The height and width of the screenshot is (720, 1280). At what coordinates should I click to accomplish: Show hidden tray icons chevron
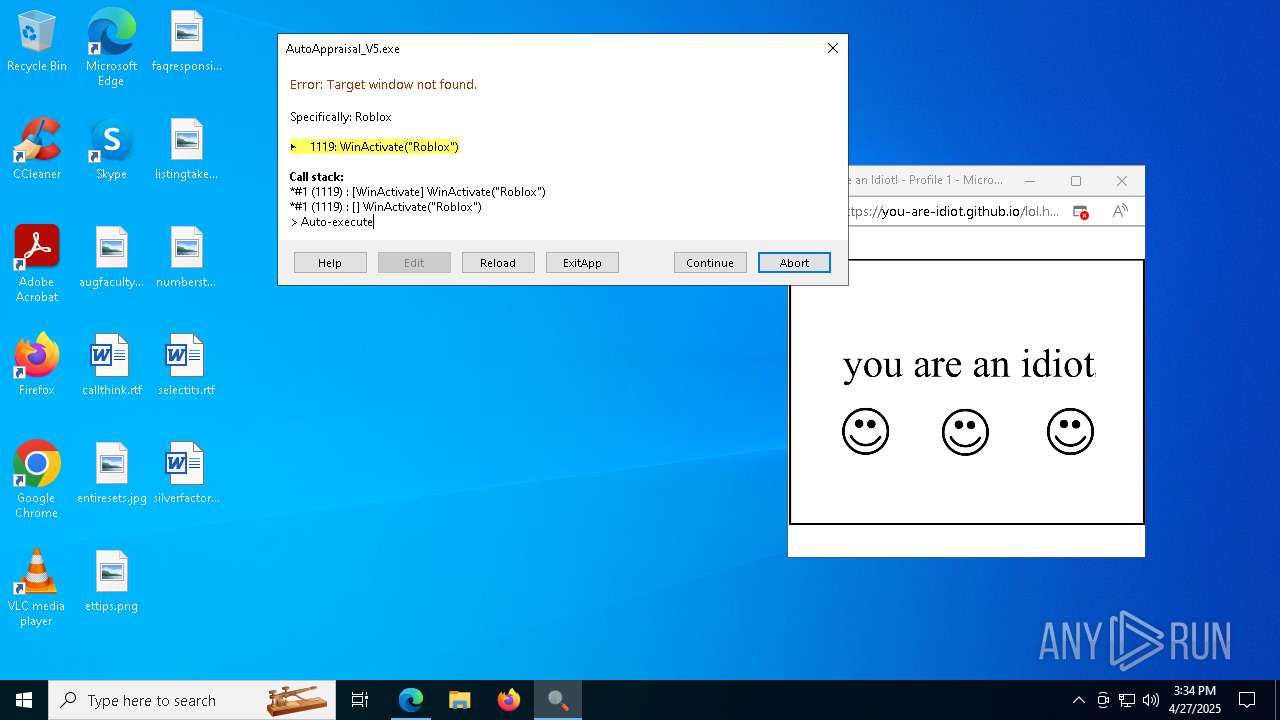tap(1078, 700)
